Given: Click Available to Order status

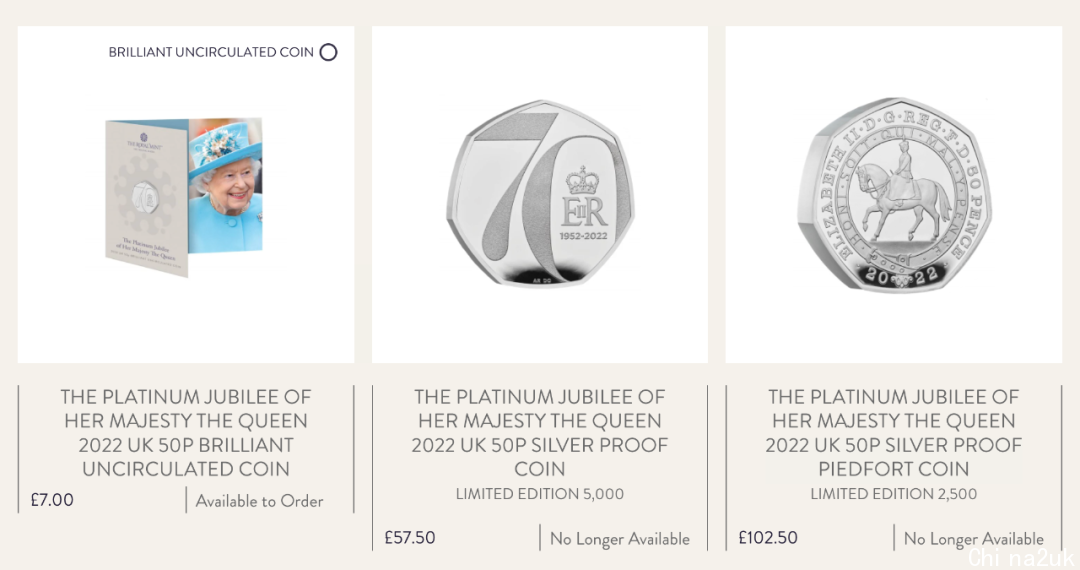Looking at the screenshot, I should [x=260, y=501].
